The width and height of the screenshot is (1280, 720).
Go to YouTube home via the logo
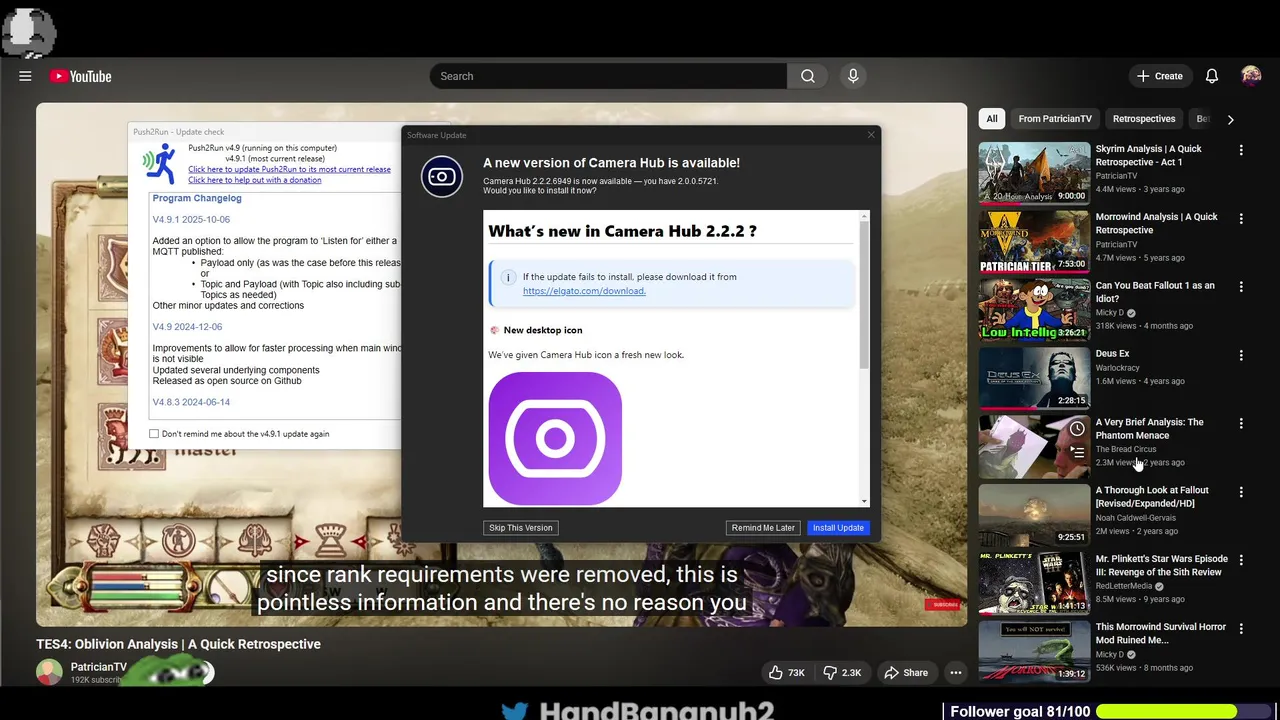pos(80,76)
